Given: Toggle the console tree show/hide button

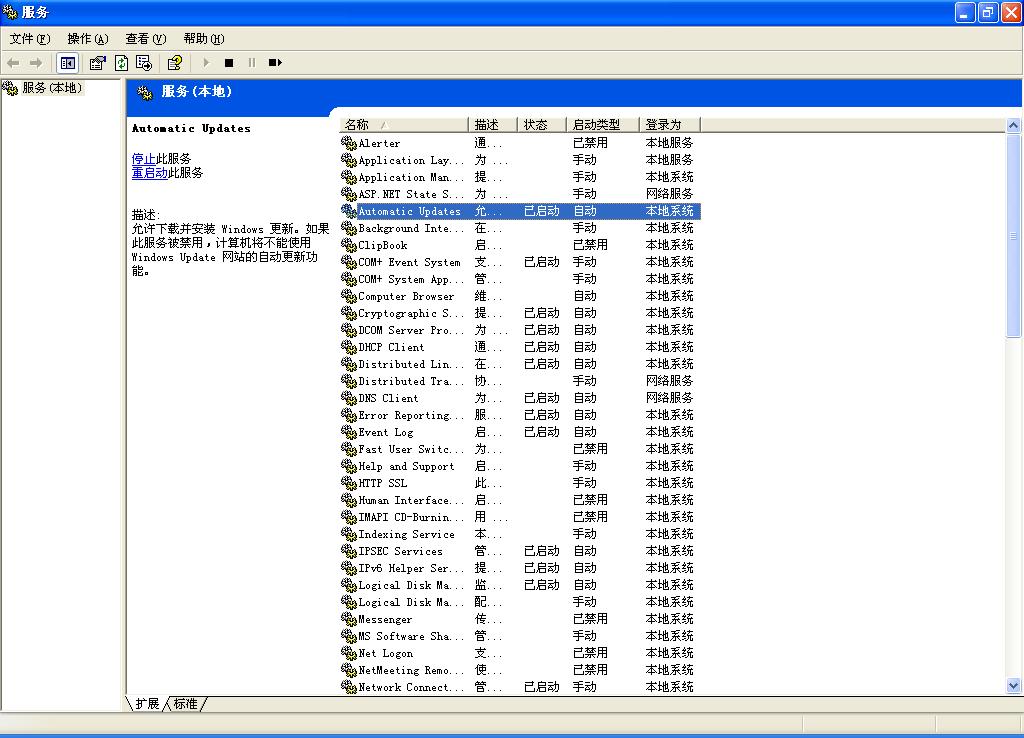Looking at the screenshot, I should click(x=68, y=63).
